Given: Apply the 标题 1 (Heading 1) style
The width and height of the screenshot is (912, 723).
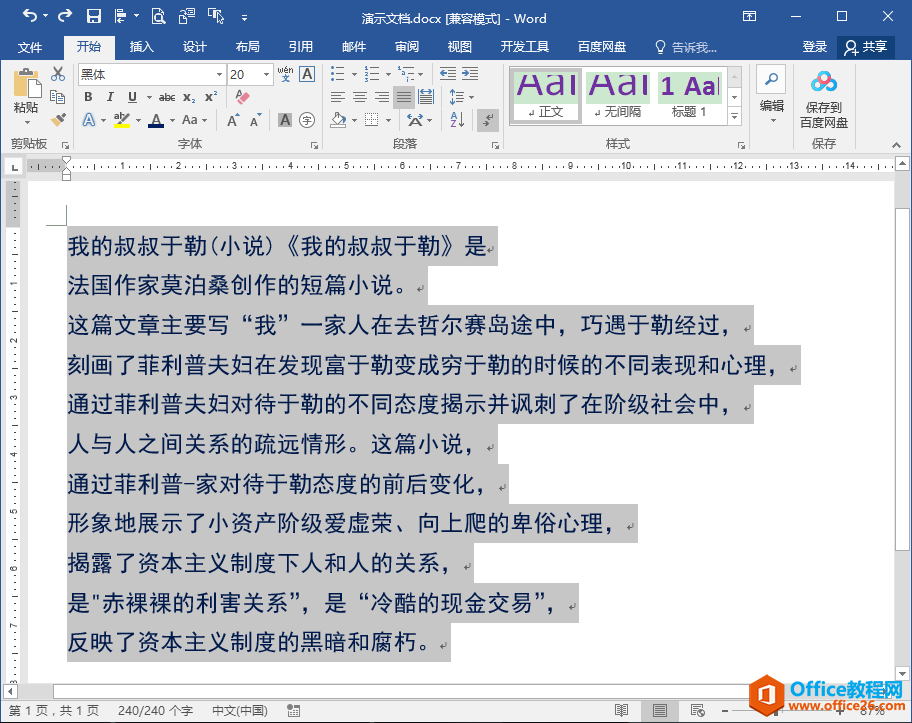Looking at the screenshot, I should tap(690, 96).
